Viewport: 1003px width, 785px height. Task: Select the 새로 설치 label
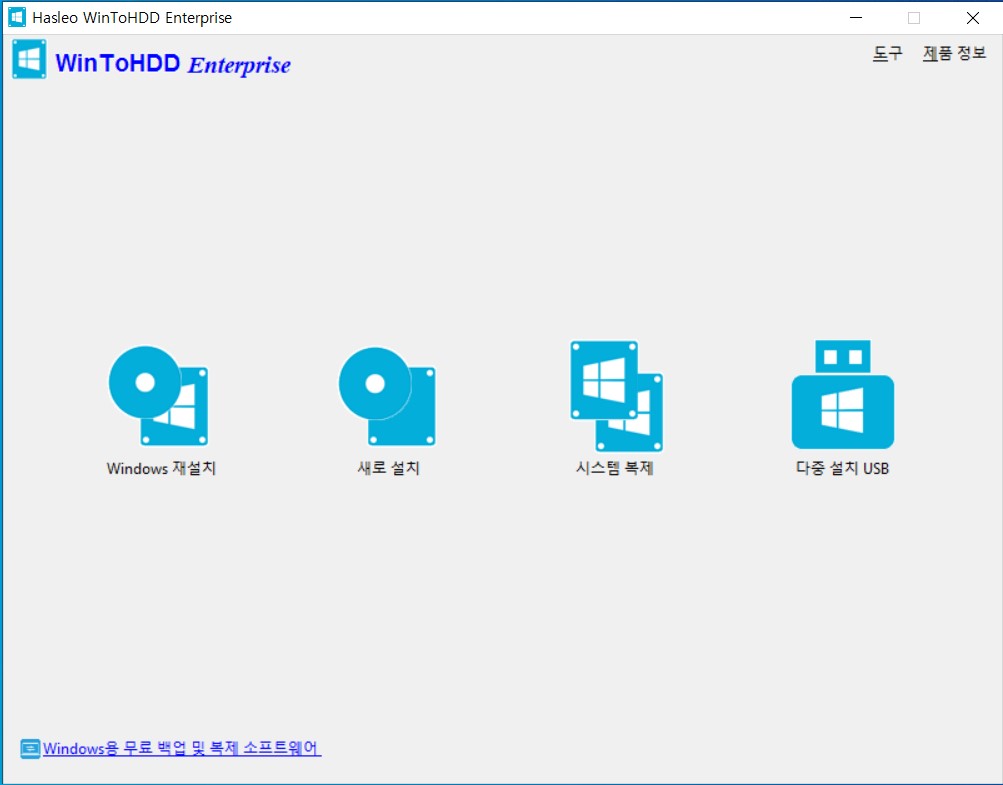[388, 468]
